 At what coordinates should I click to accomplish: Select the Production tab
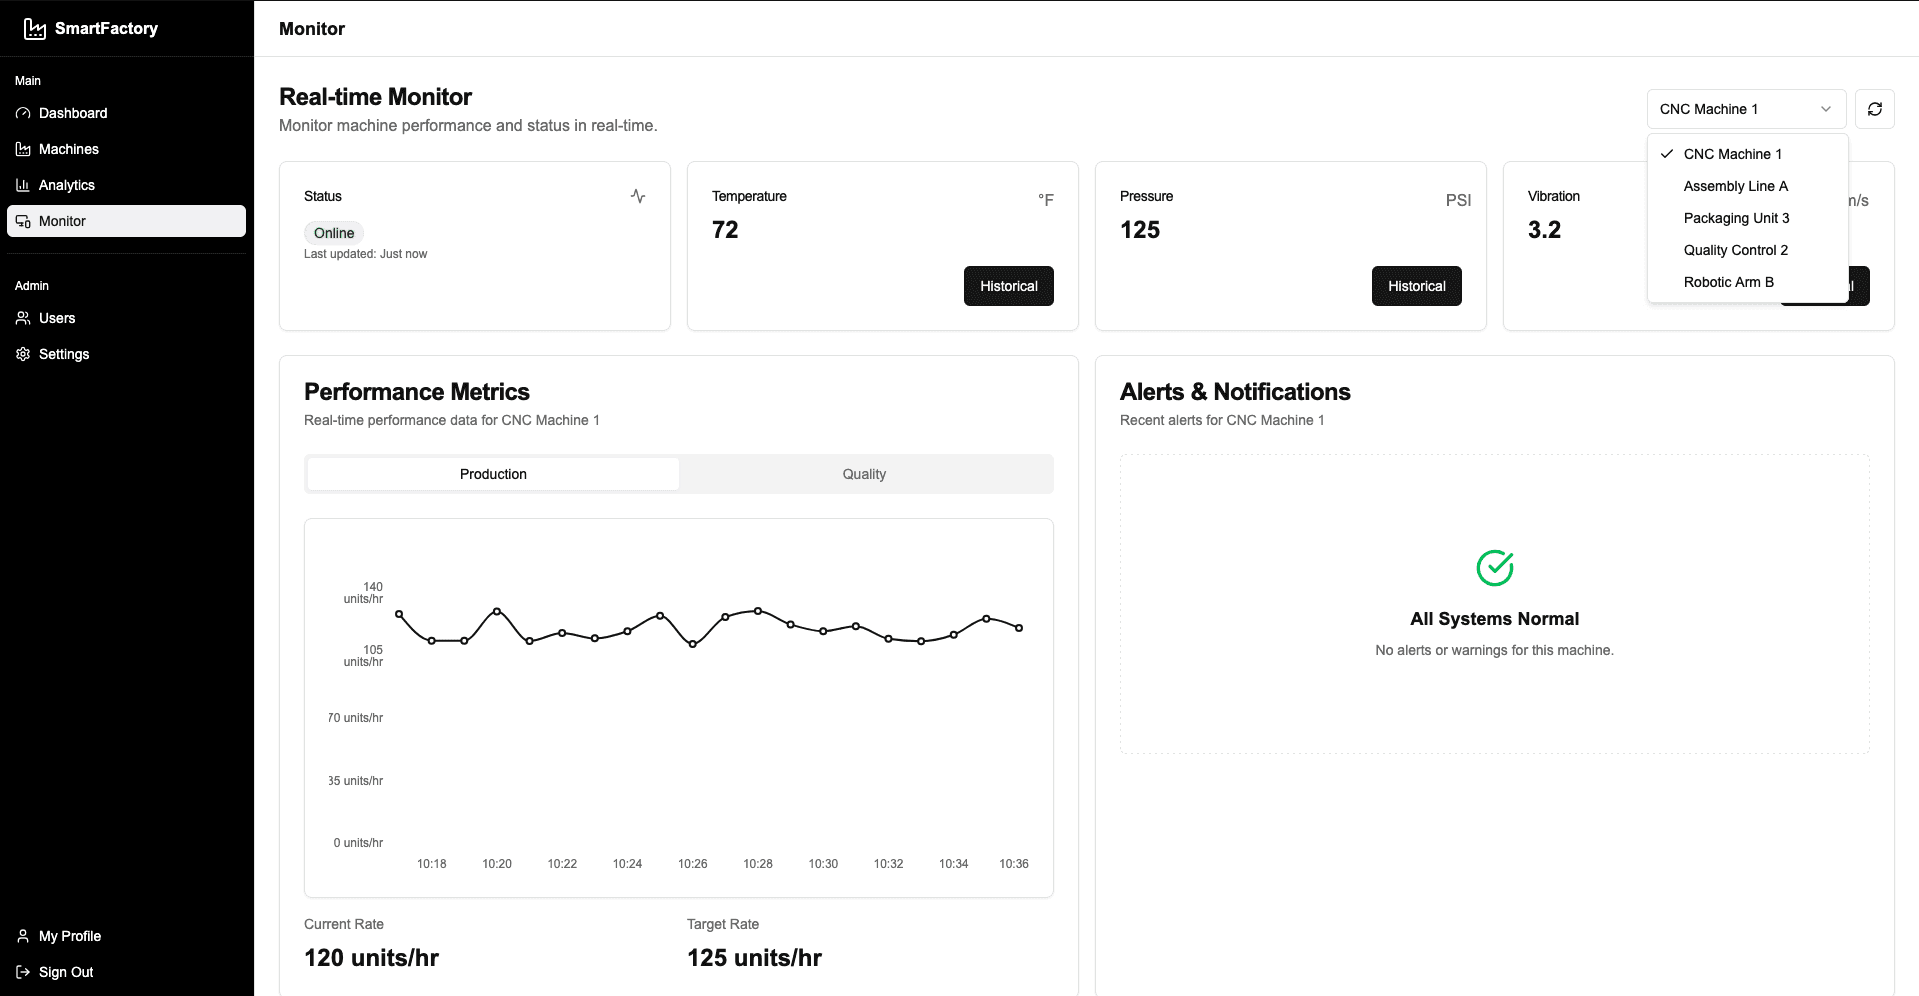493,474
